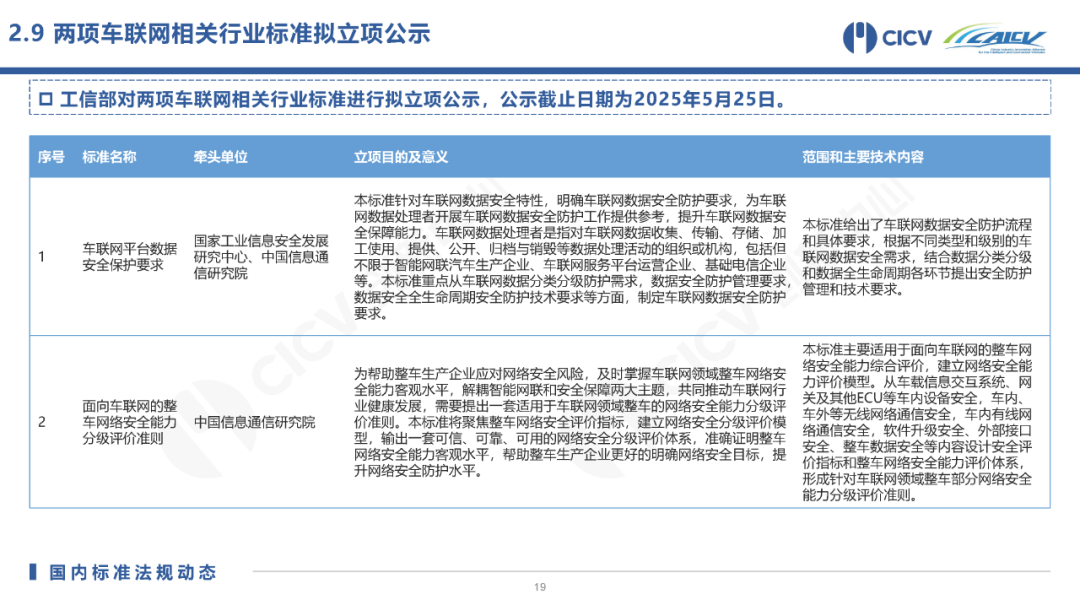The image size is (1080, 605).
Task: Click the page number 19
Action: (x=540, y=587)
